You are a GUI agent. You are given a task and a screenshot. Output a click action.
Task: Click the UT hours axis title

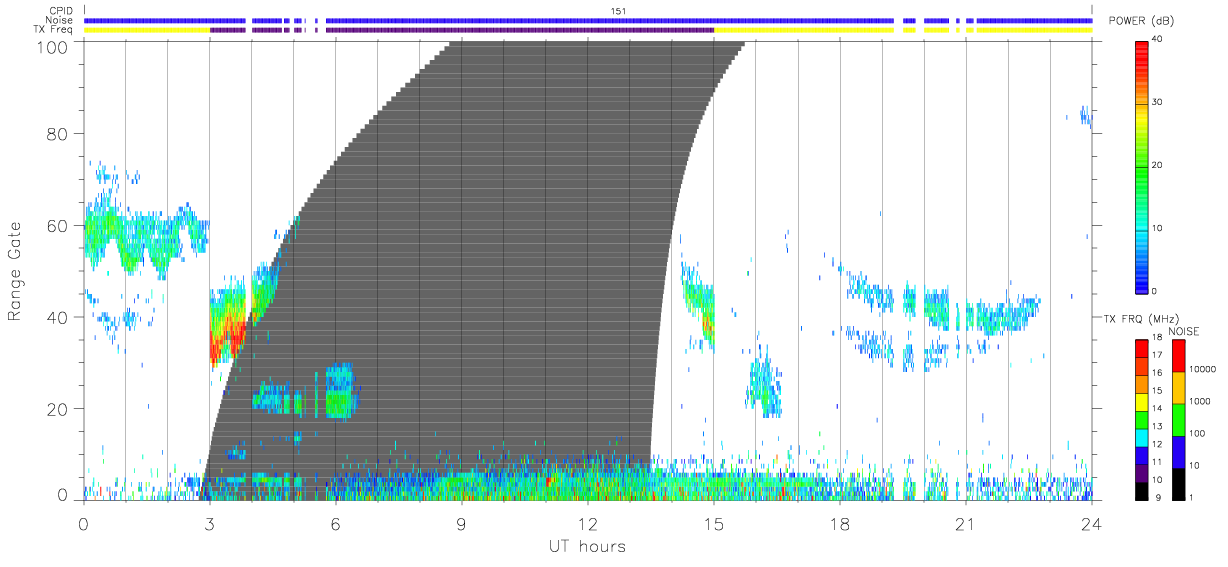(x=587, y=546)
